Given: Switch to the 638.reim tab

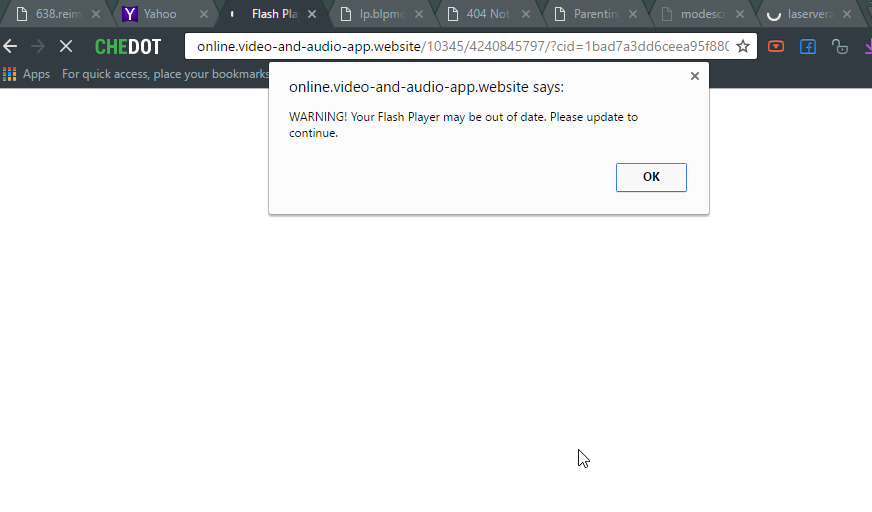Looking at the screenshot, I should click(x=56, y=14).
